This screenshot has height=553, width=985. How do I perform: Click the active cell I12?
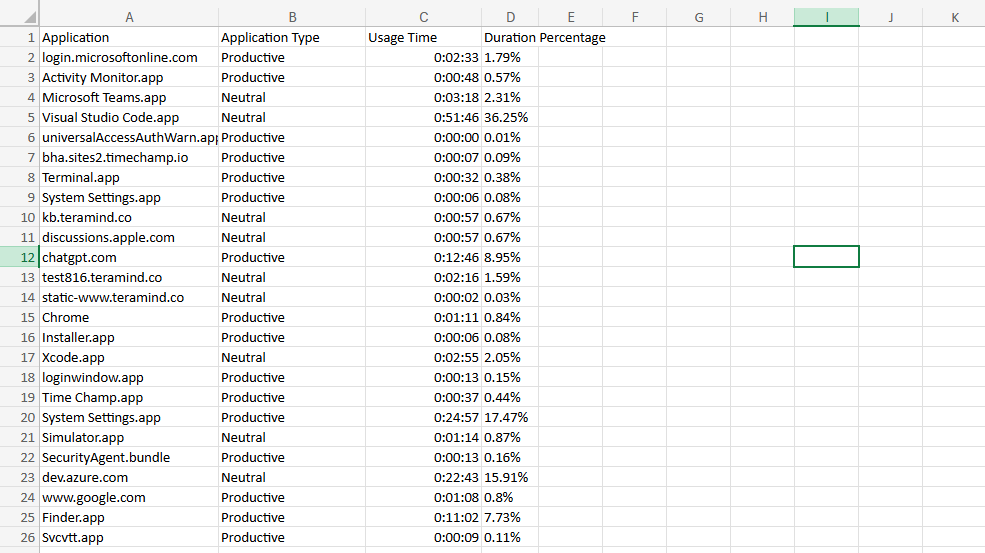(x=827, y=257)
